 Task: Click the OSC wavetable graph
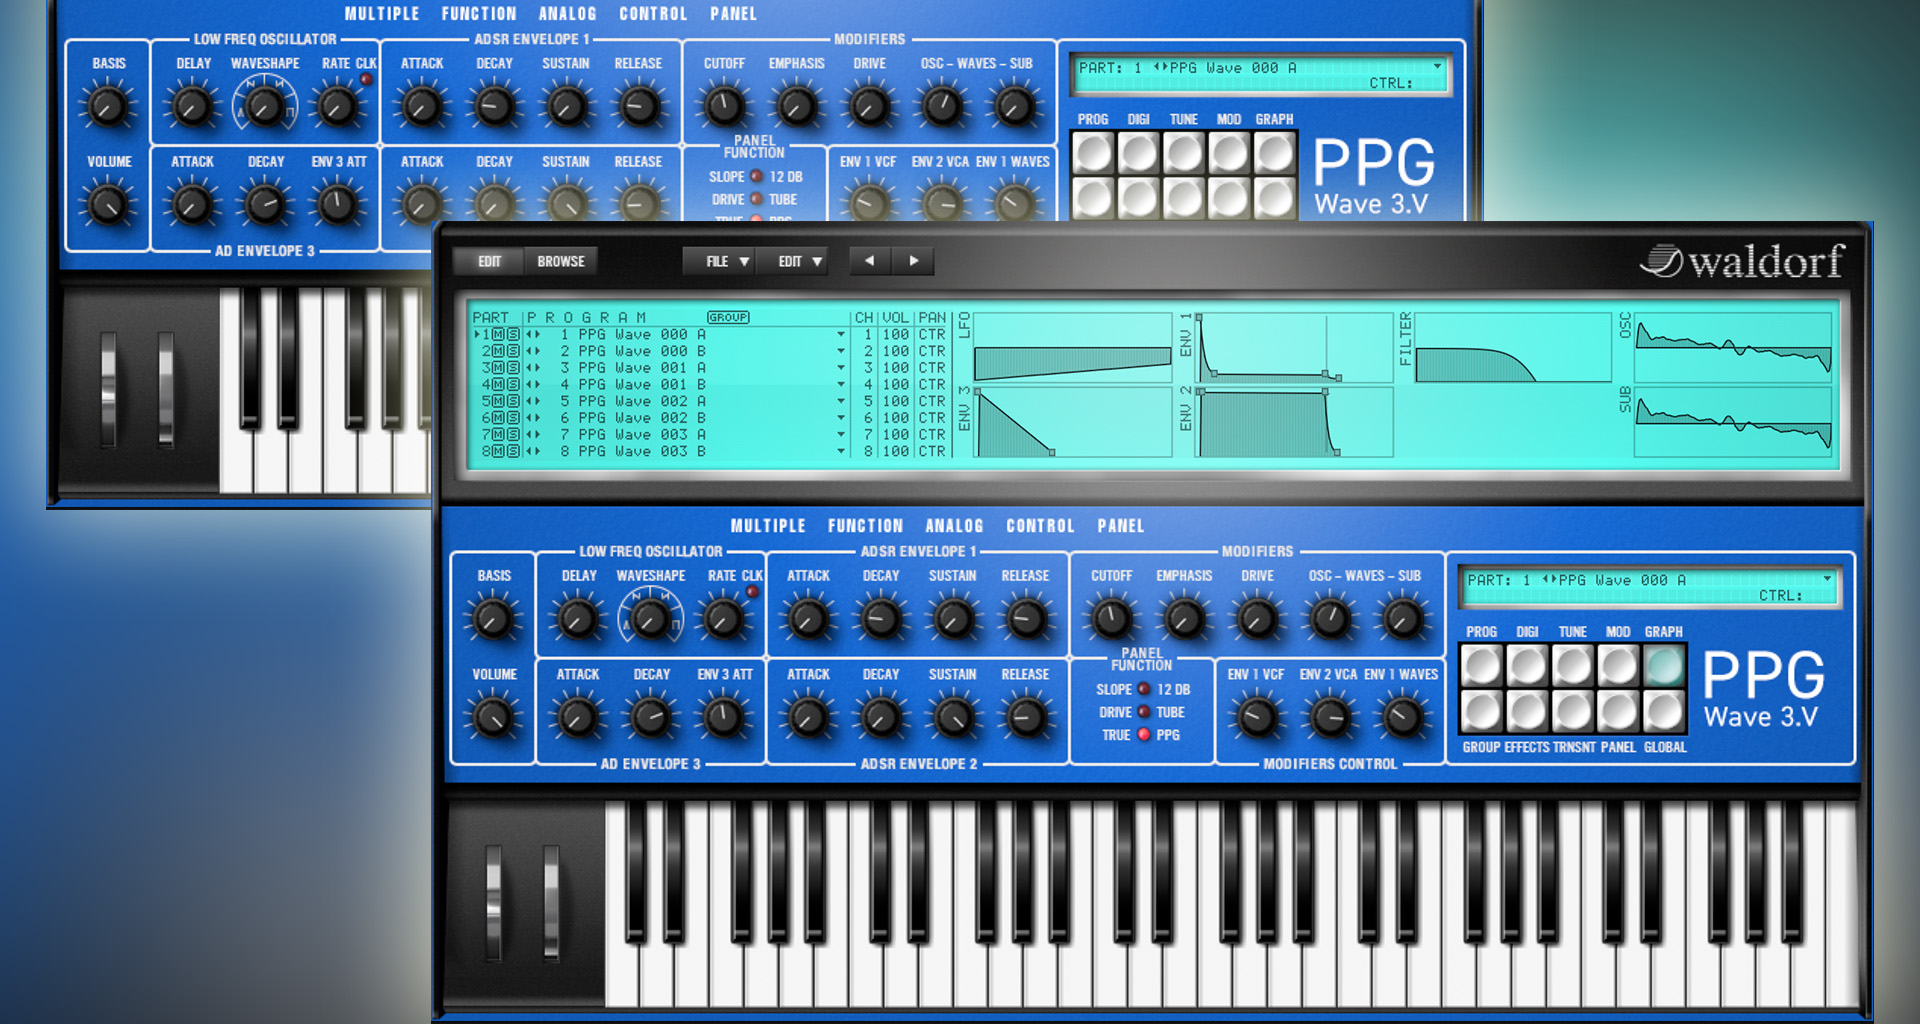[1733, 347]
